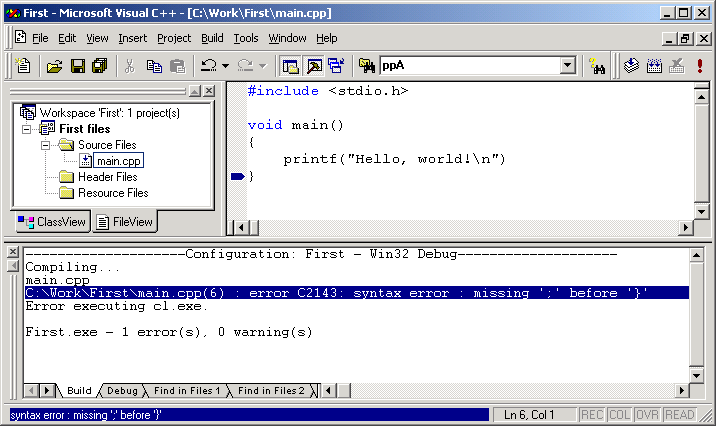The width and height of the screenshot is (716, 426).
Task: Toggle the Workspace window icon
Action: [x=290, y=66]
